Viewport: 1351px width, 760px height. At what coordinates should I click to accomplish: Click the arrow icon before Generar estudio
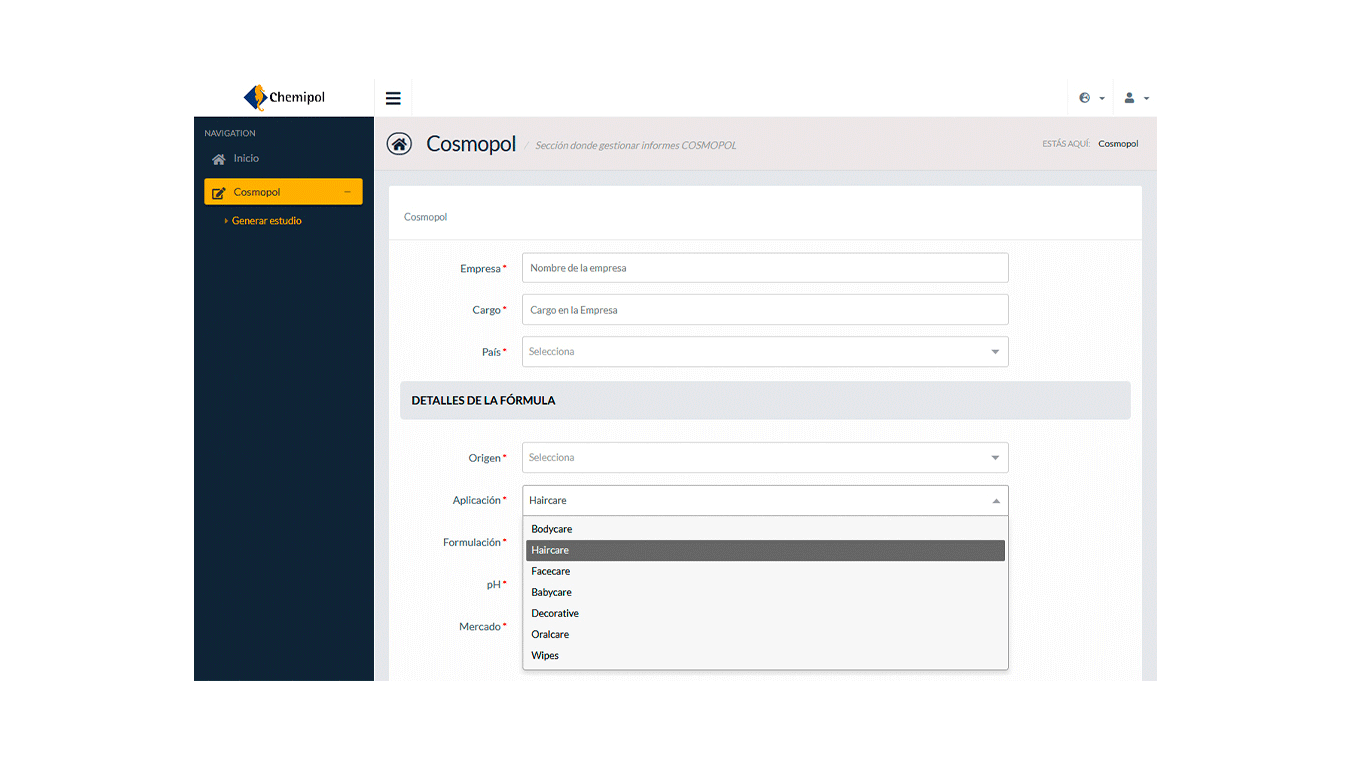click(x=226, y=220)
